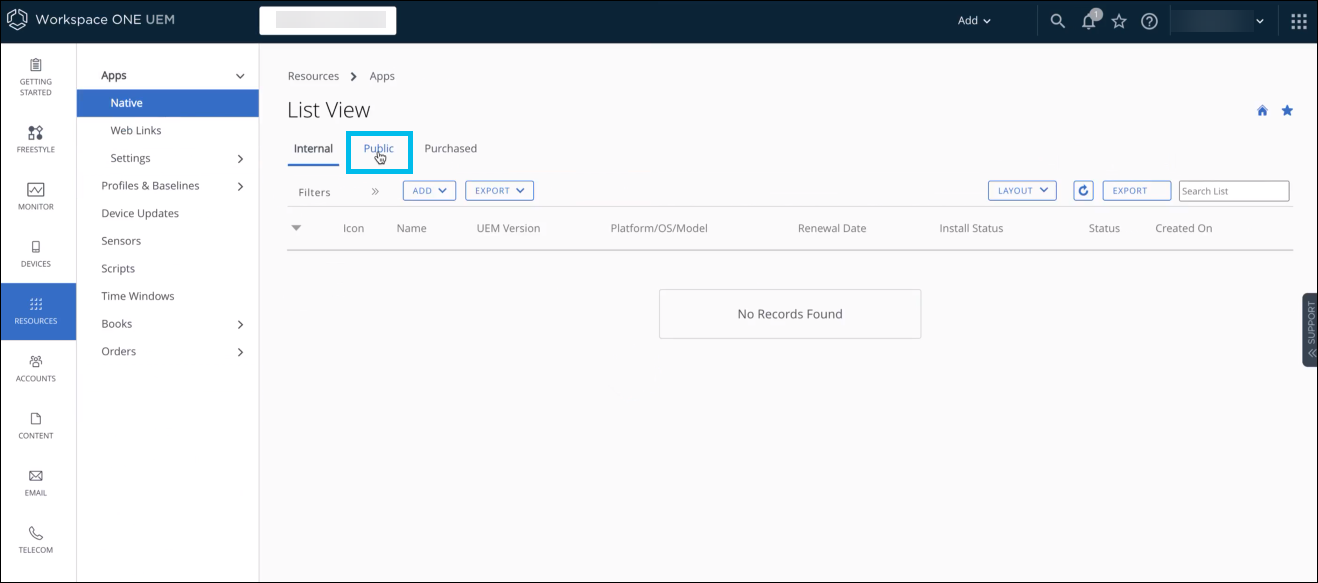Open Sensors menu item

[121, 241]
